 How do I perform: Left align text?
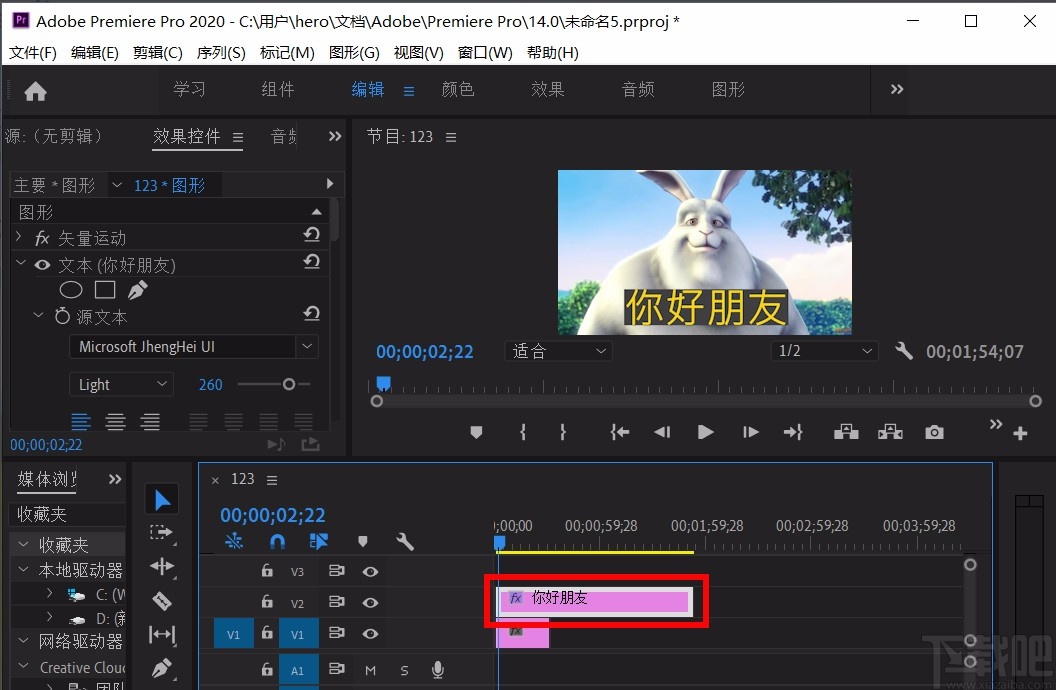[81, 422]
